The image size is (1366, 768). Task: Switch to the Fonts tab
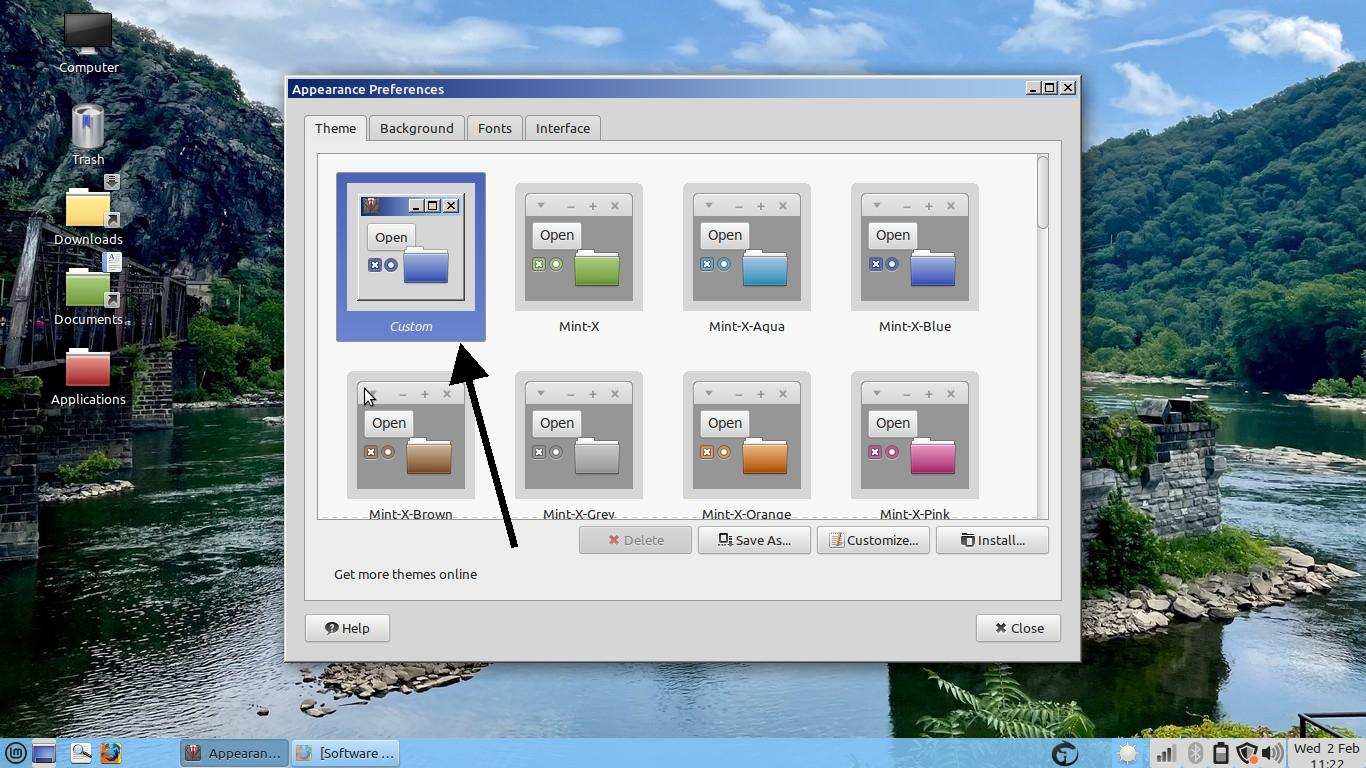pos(494,128)
